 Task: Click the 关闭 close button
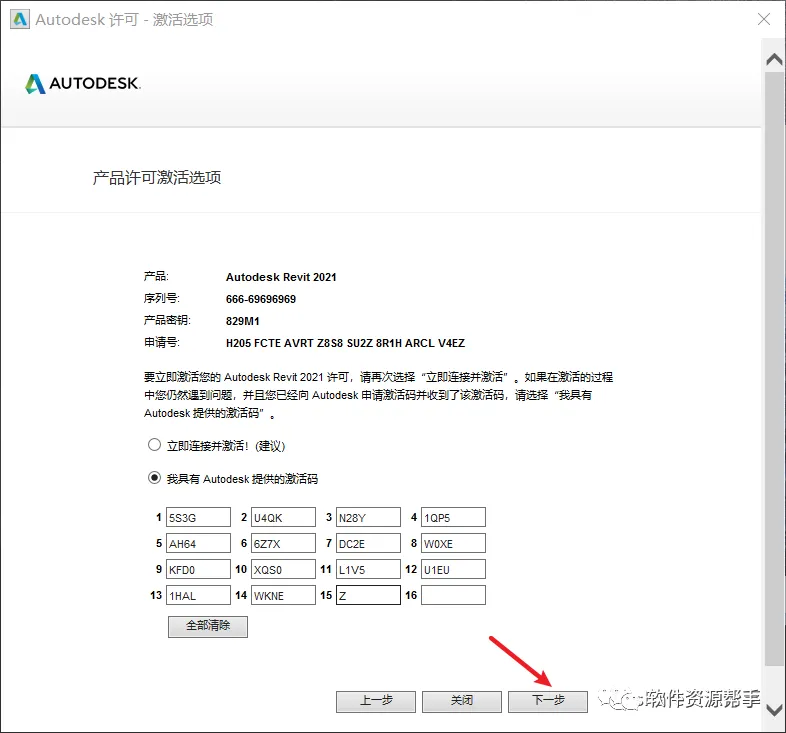coord(462,701)
